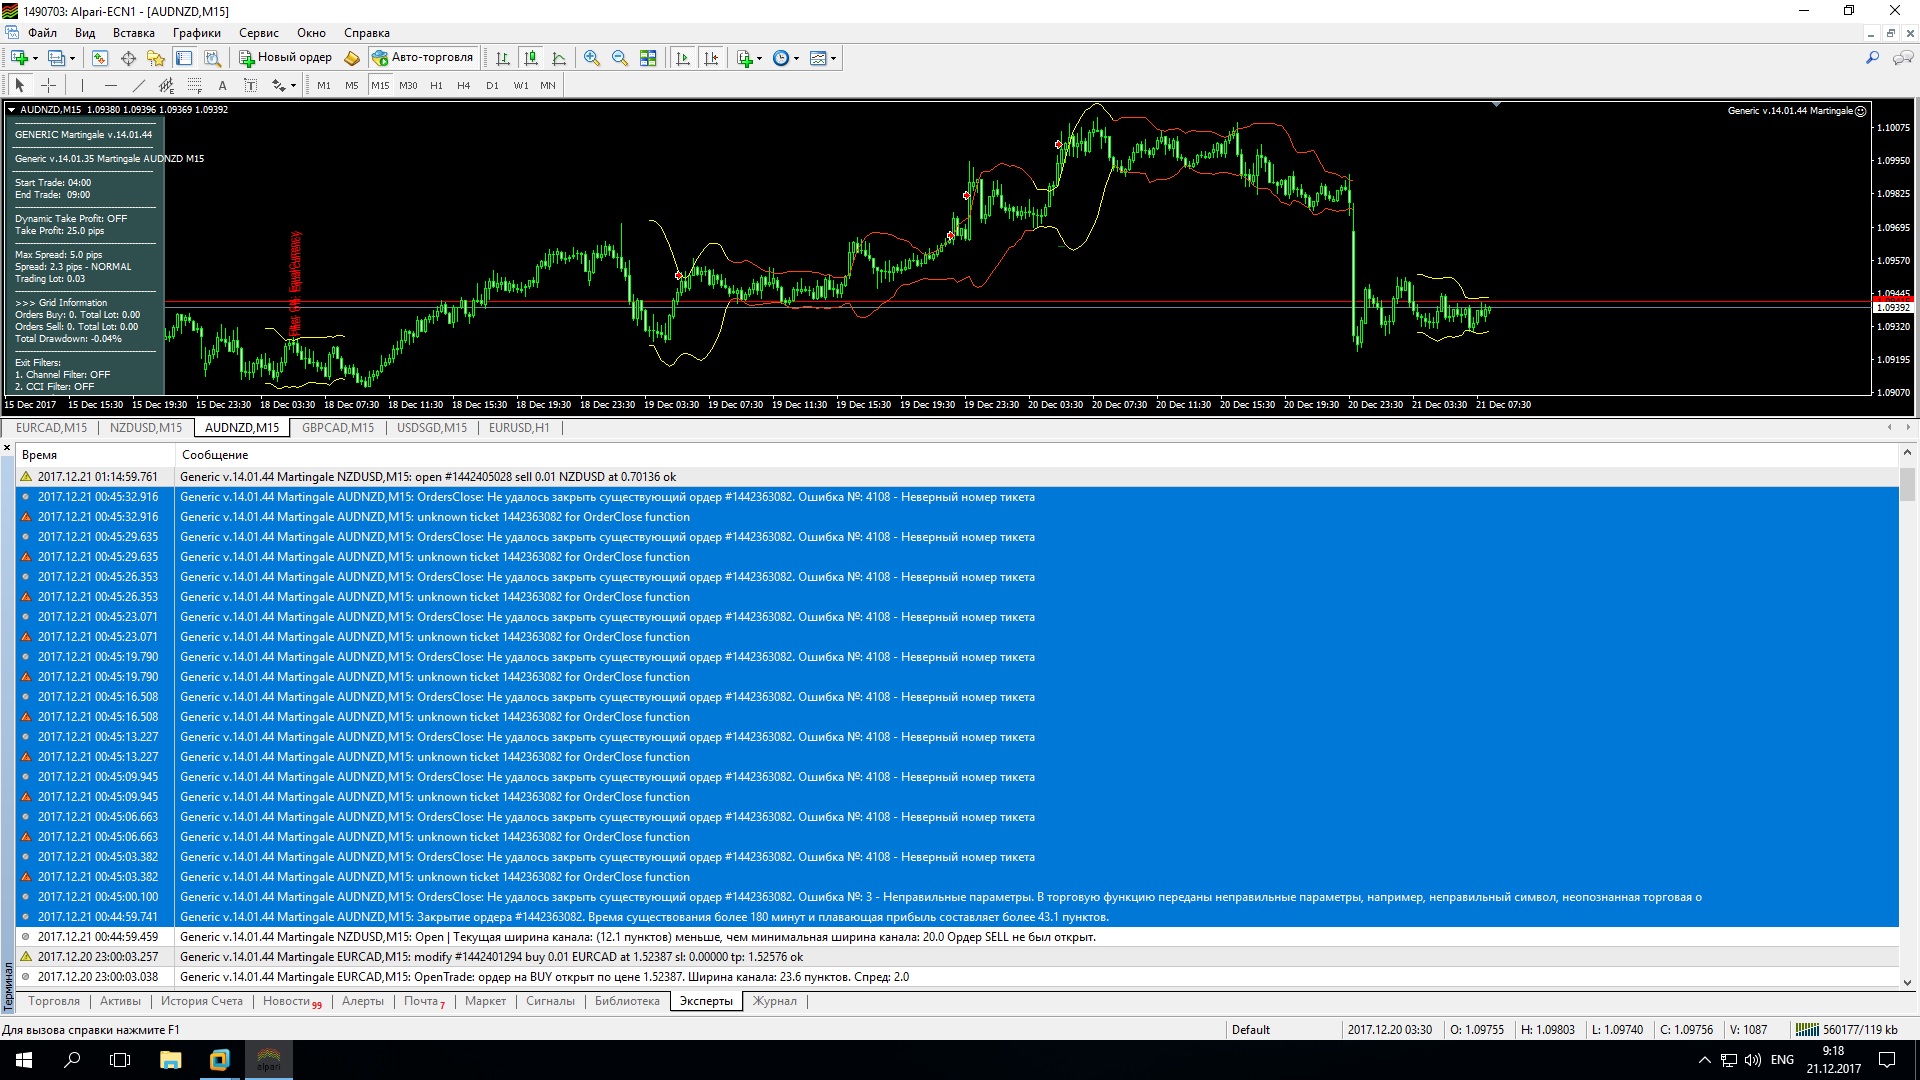1920x1080 pixels.
Task: Open File Explorer from the taskbar
Action: (x=170, y=1060)
